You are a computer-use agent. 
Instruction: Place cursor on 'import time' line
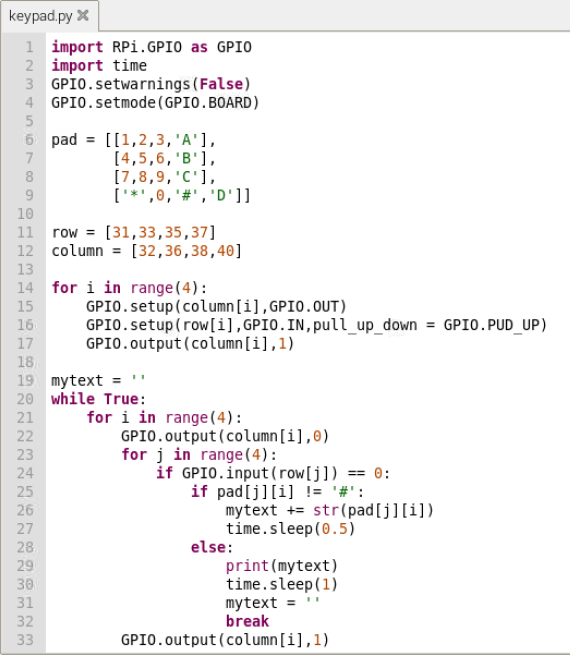coord(99,66)
